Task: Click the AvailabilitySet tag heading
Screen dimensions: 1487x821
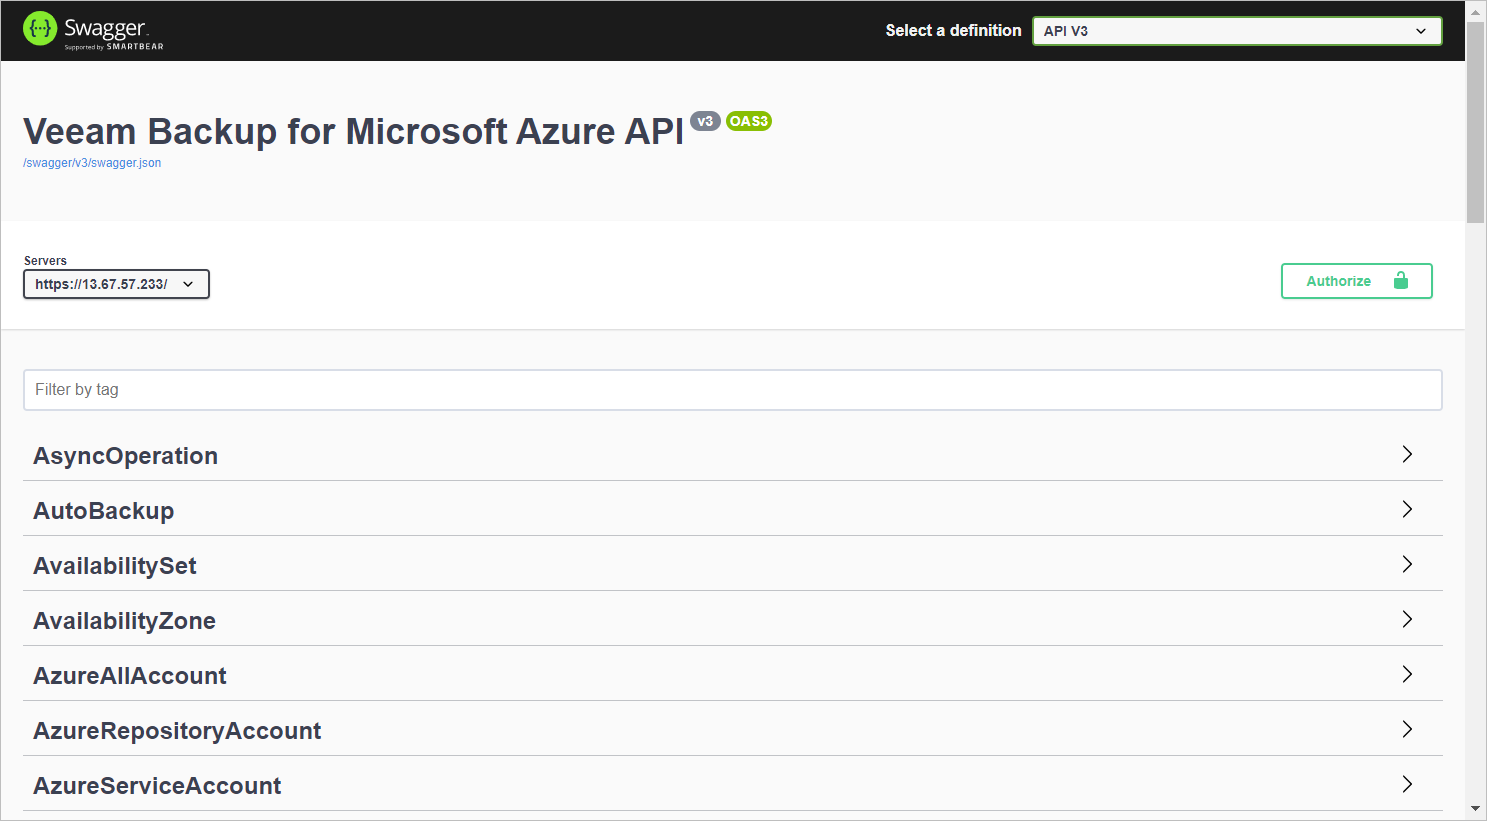Action: (x=115, y=566)
